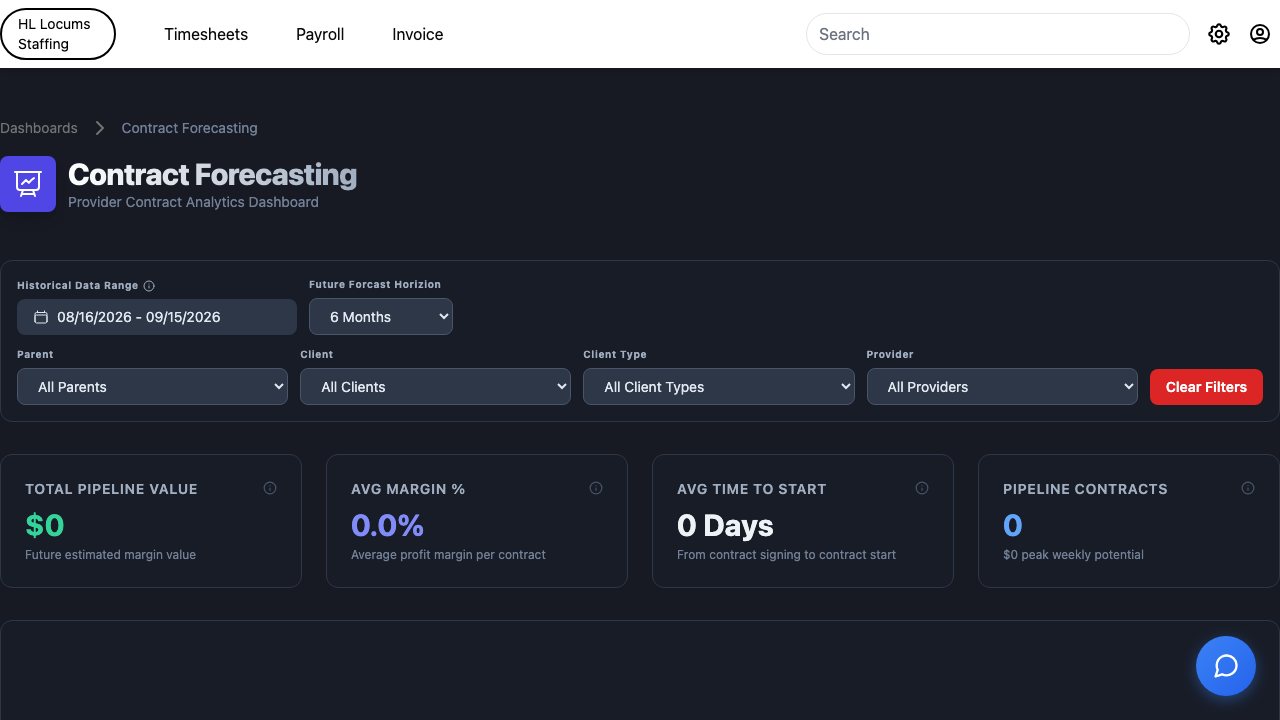Click the pipeline contracts count 0
1280x720 pixels.
[x=1013, y=525]
